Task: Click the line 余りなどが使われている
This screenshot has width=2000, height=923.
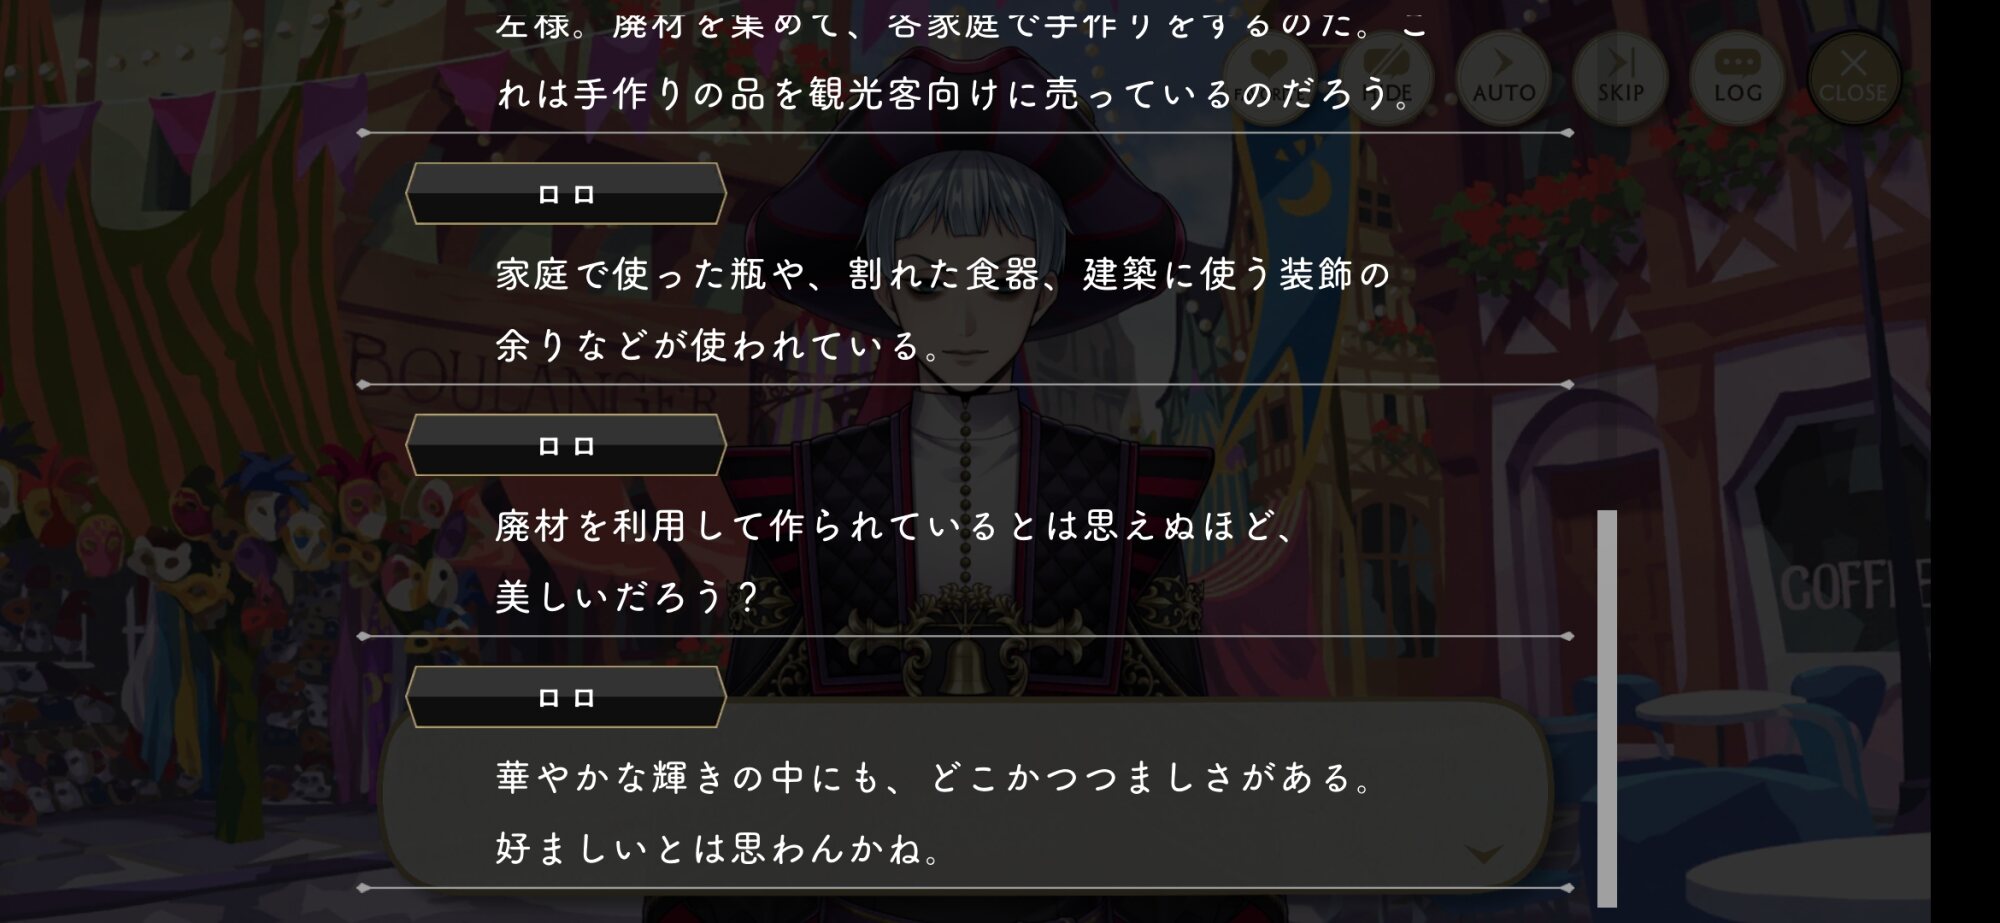Action: [720, 346]
